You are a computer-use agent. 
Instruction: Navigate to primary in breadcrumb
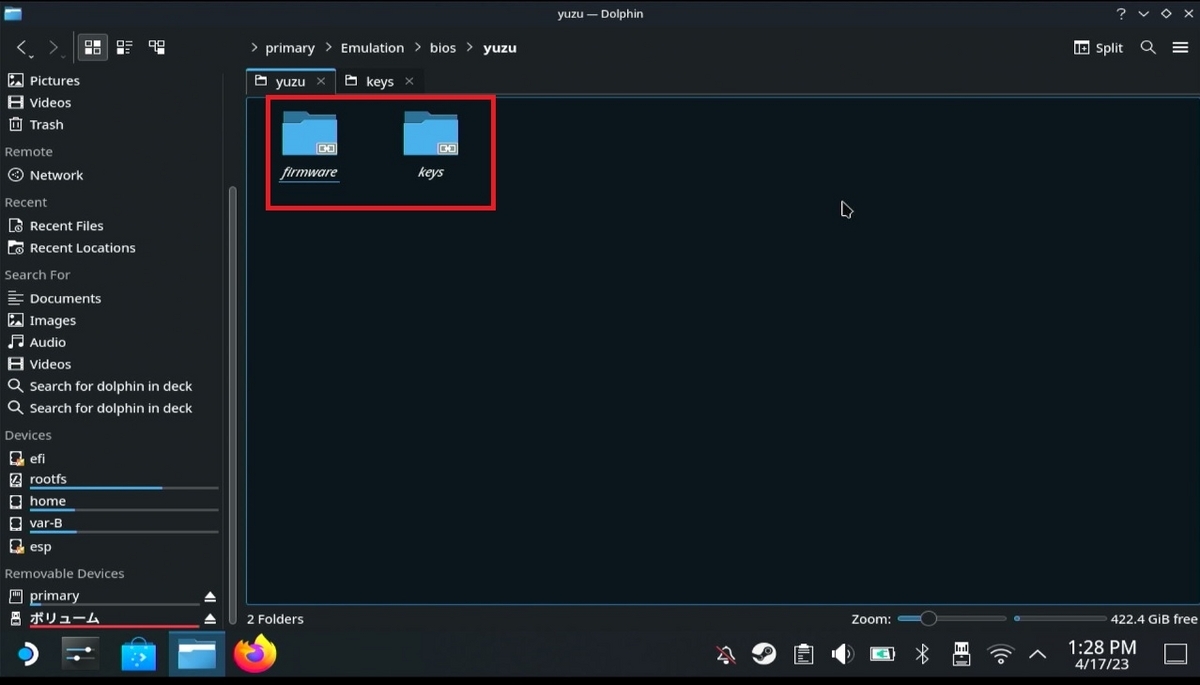pos(290,48)
